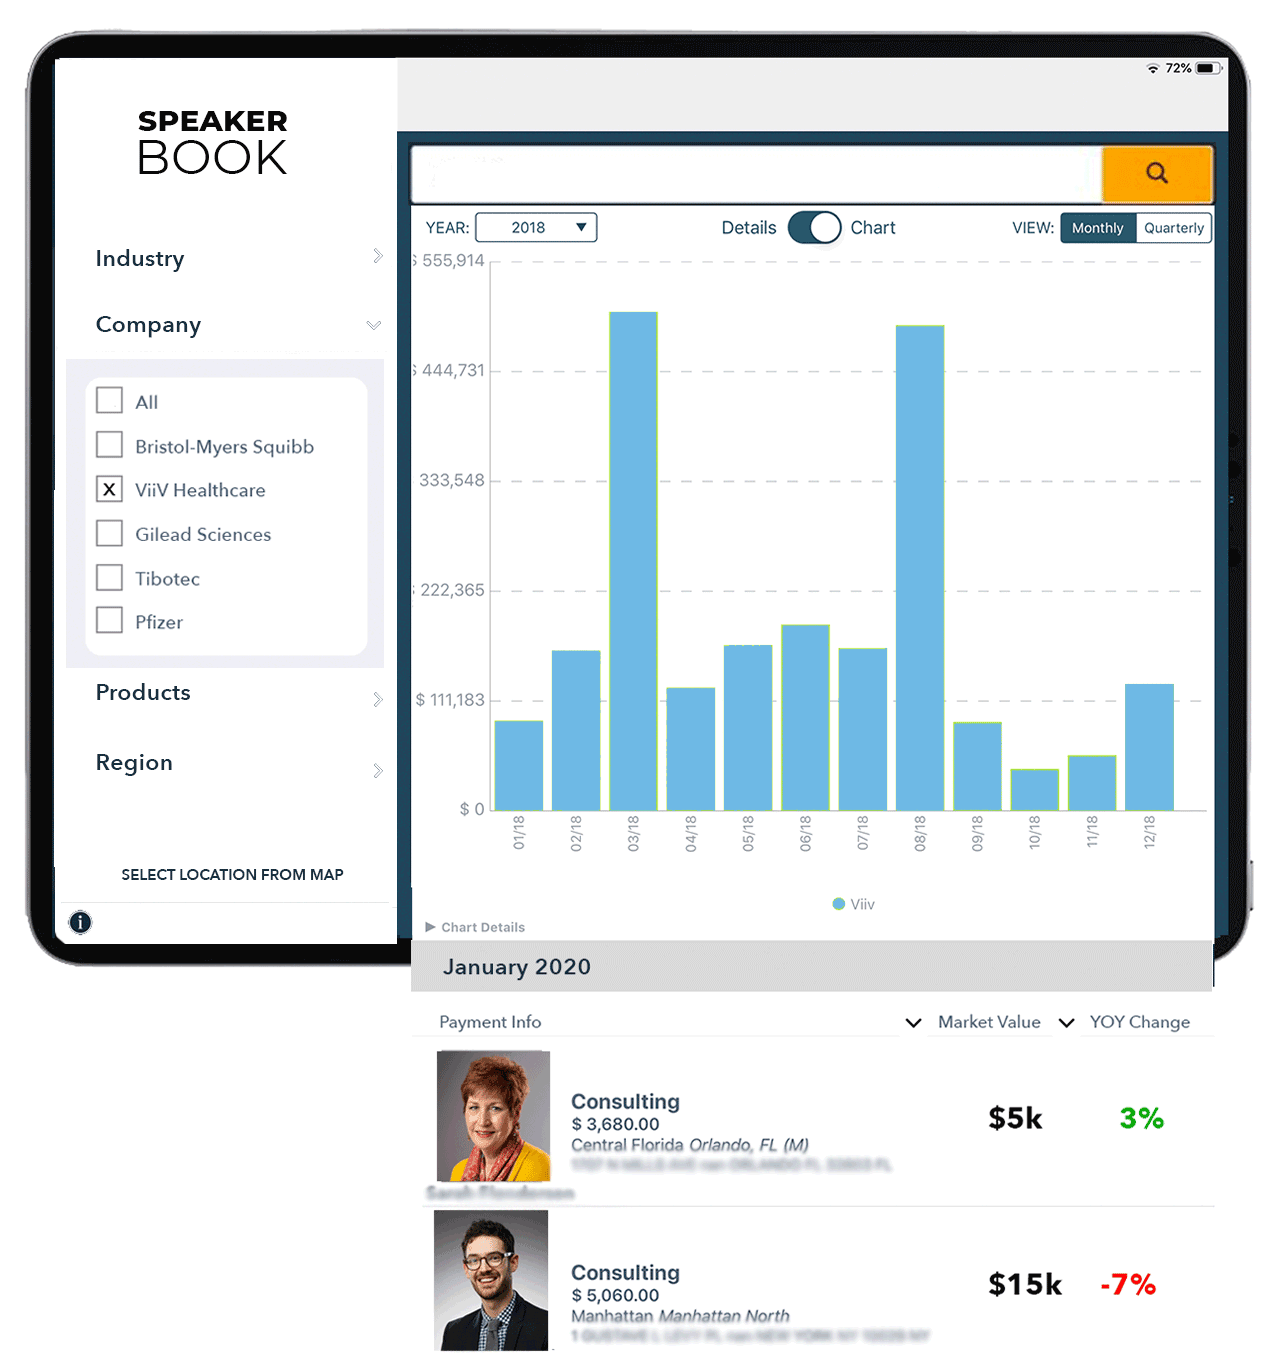Screen dimensions: 1281x1353
Task: Click the $5k market value
Action: [1015, 1118]
